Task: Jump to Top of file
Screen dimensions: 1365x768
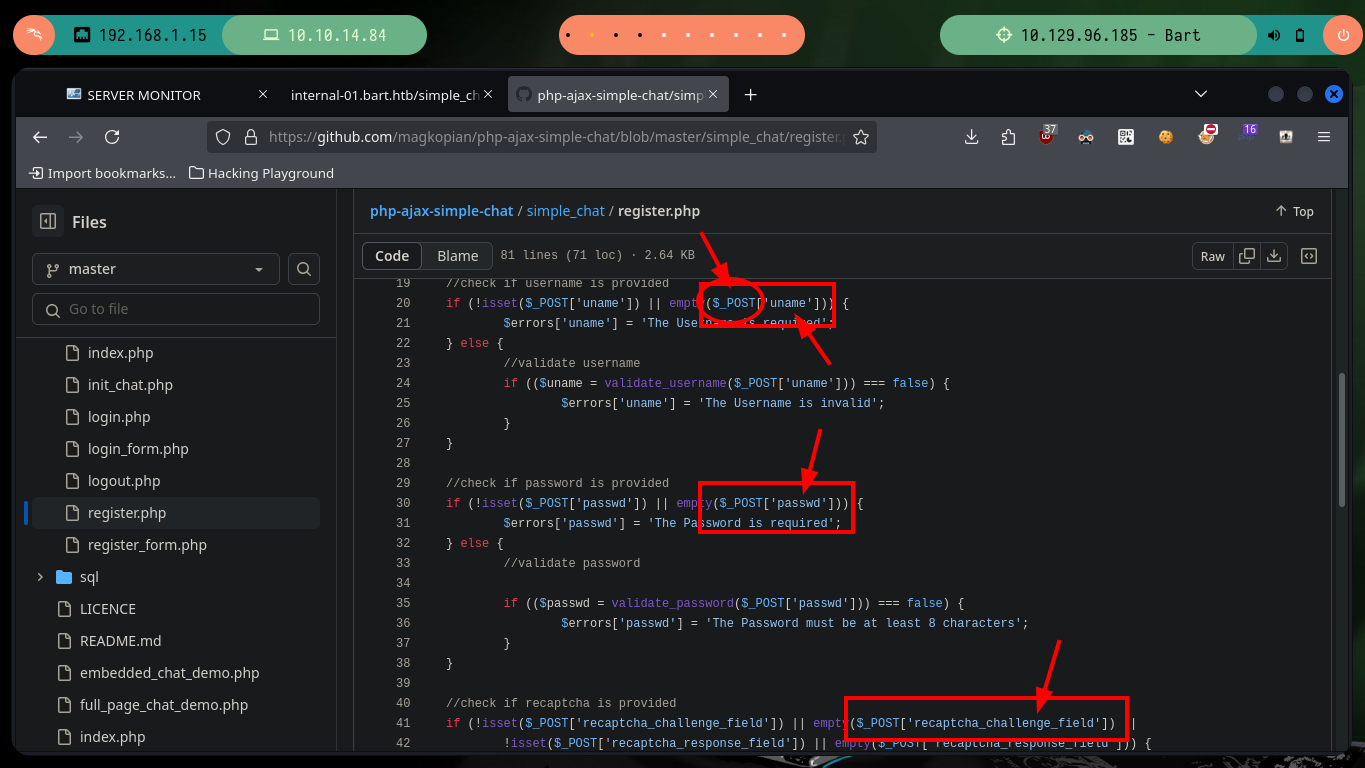Action: [1294, 211]
